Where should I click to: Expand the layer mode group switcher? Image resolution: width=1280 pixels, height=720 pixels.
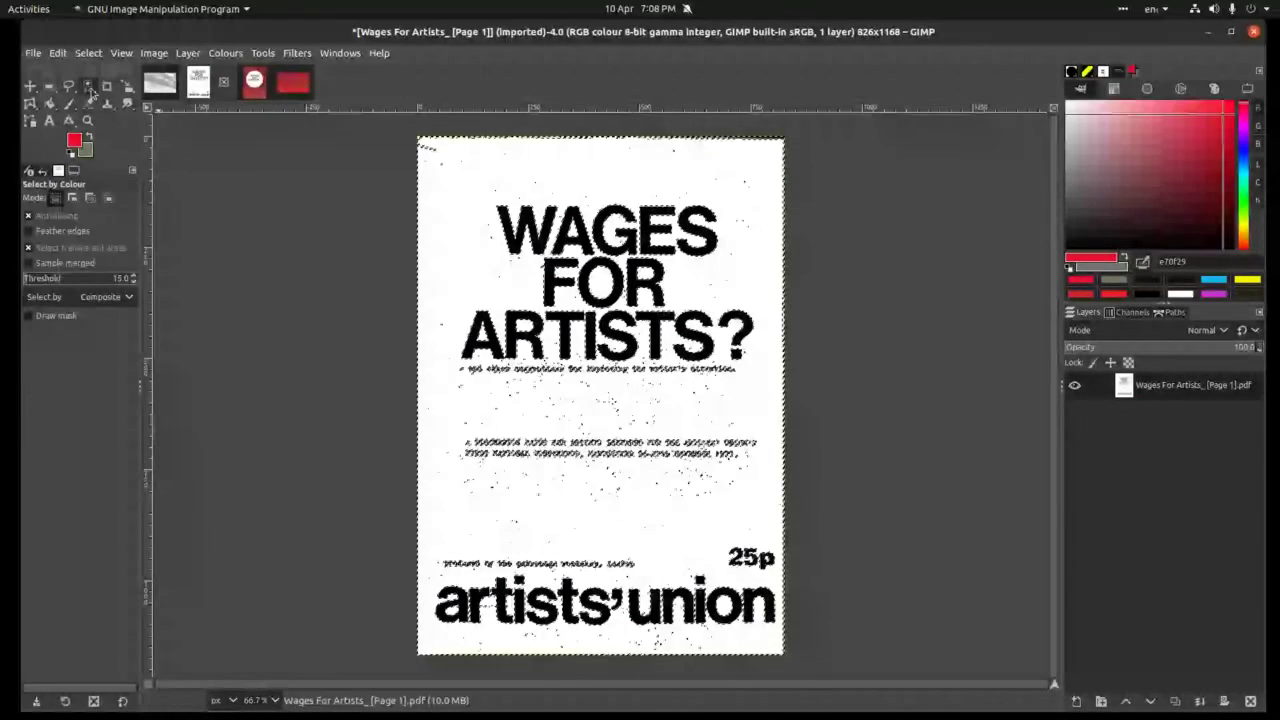coord(1247,330)
